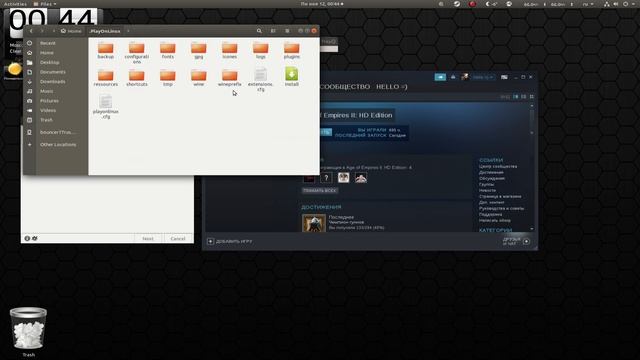Click the Steam user avatar
This screenshot has height=360, width=640.
[465, 77]
